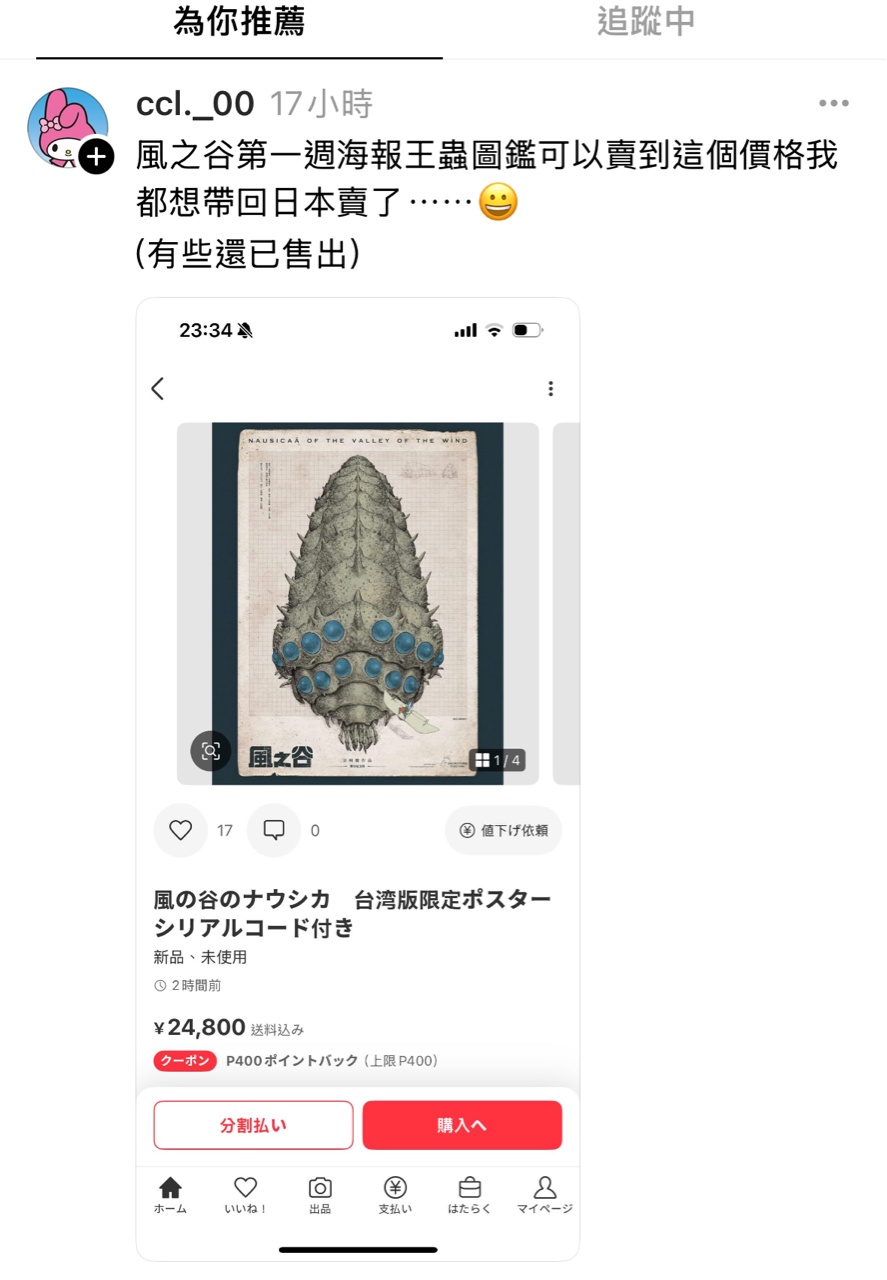Open マイページ profile icon
Screen dimensions: 887x1280
pos(544,1195)
